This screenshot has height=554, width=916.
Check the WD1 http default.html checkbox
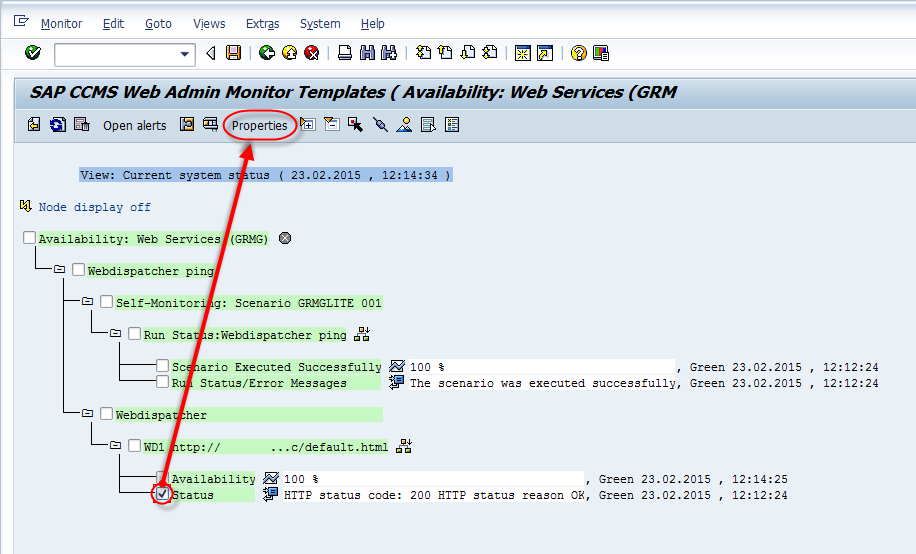pos(134,446)
